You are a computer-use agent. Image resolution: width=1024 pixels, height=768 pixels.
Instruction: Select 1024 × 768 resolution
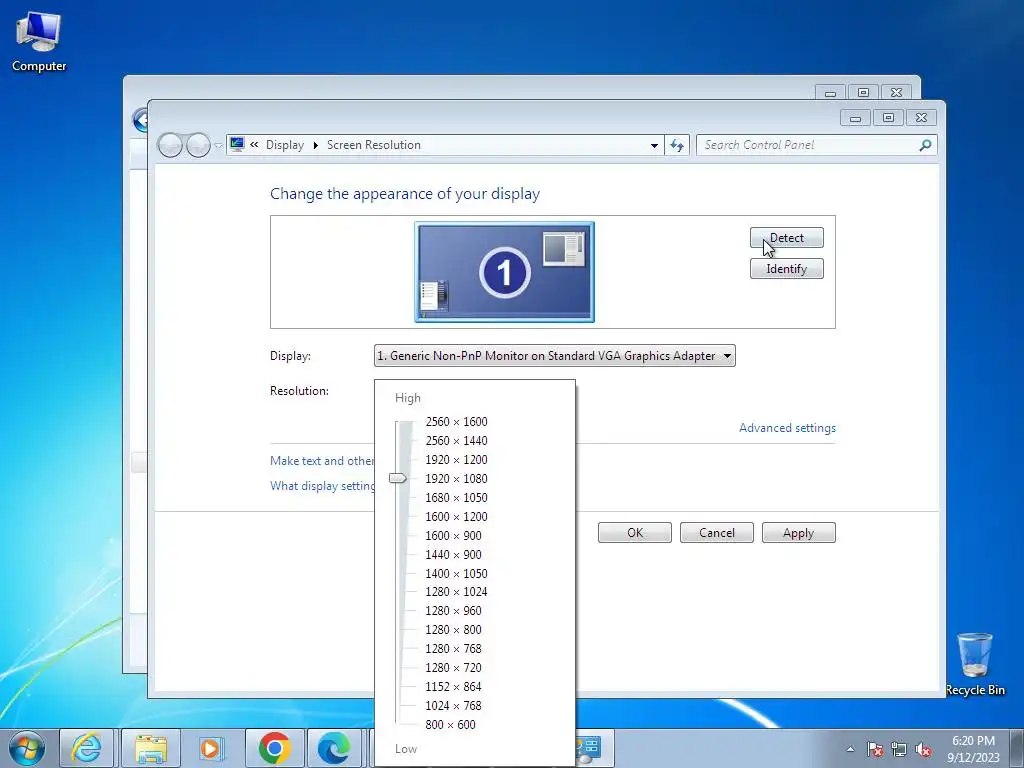click(x=454, y=705)
